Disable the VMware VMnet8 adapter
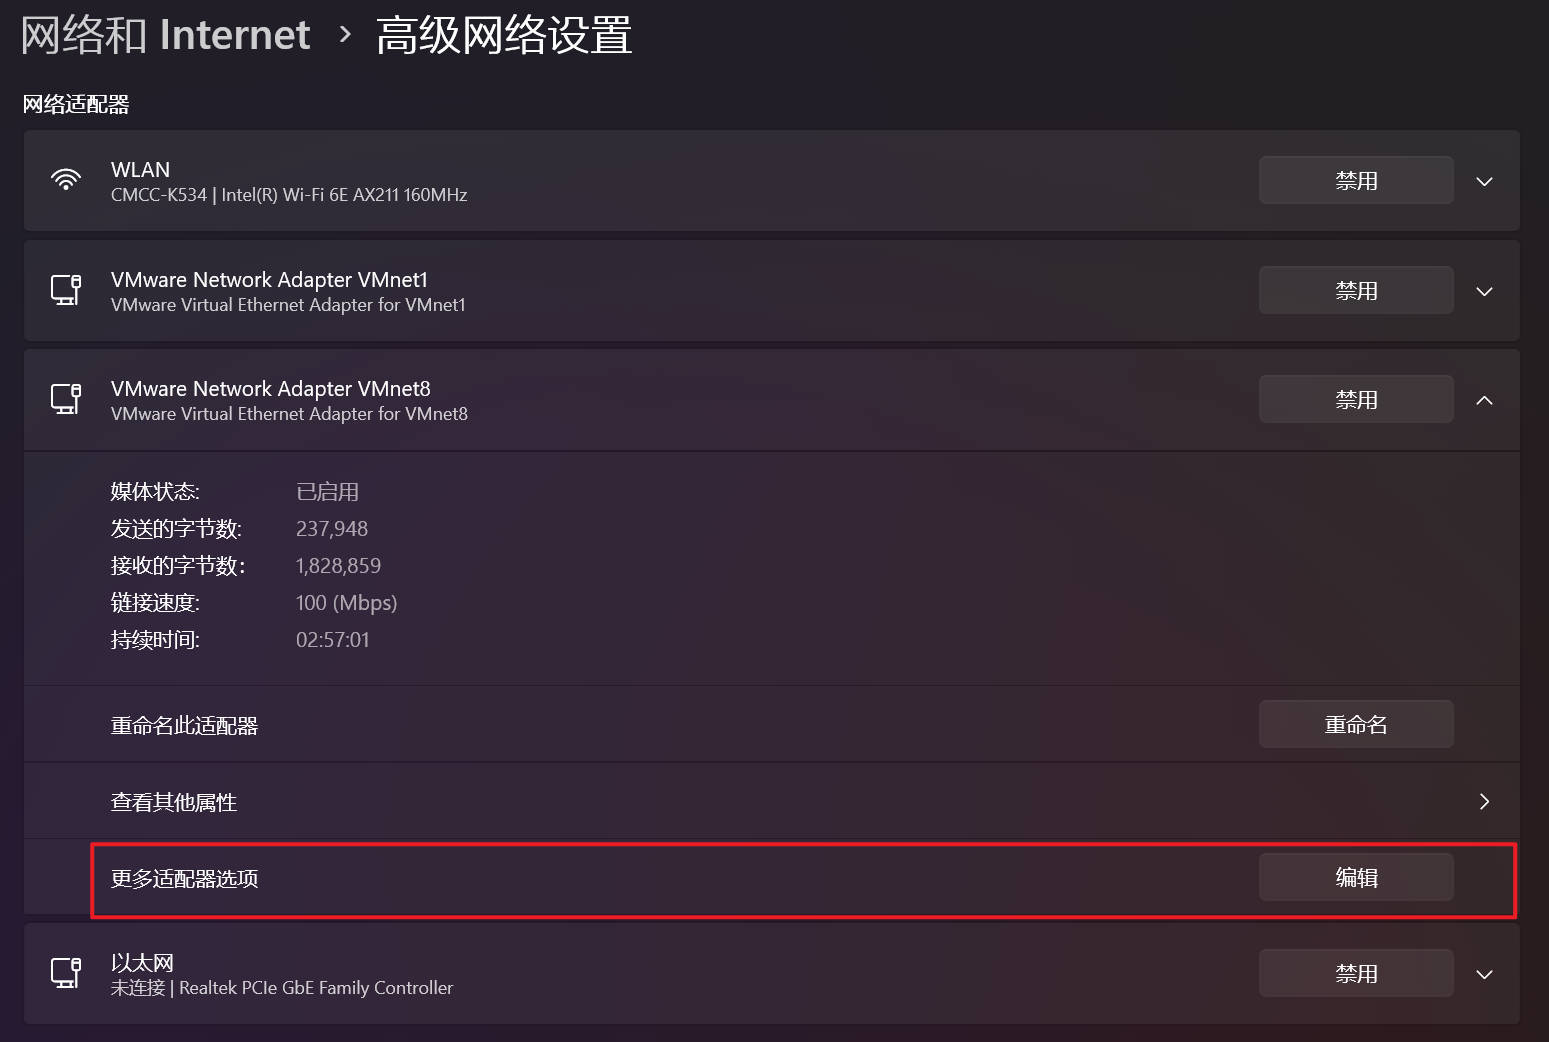The height and width of the screenshot is (1042, 1549). pos(1355,400)
